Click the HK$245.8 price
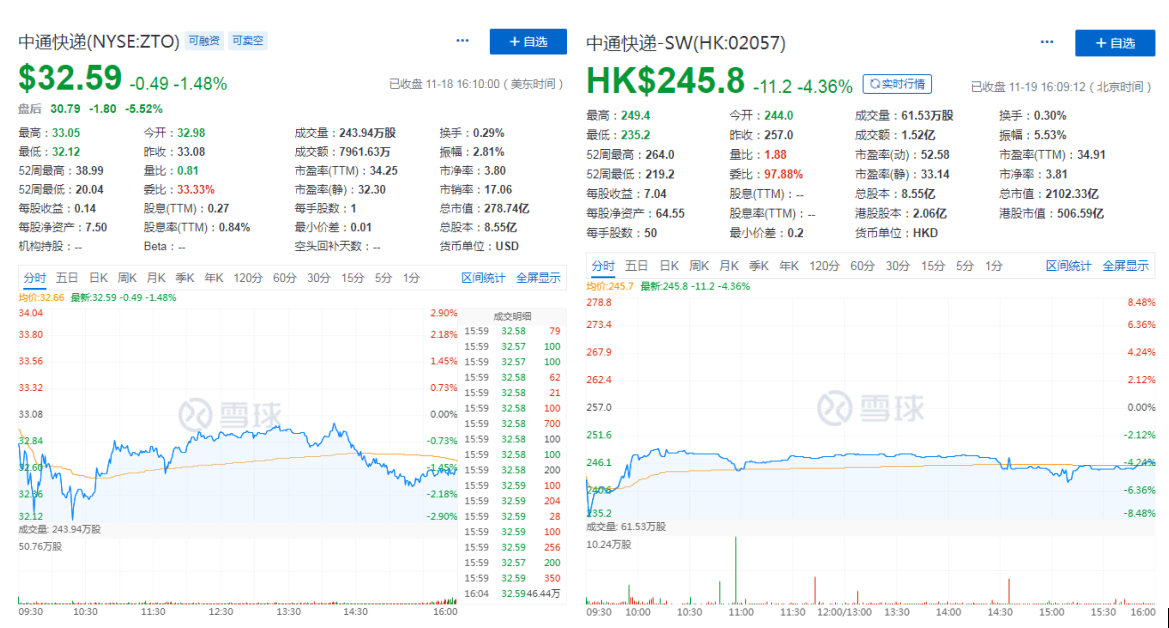1169x628 pixels. coord(665,81)
